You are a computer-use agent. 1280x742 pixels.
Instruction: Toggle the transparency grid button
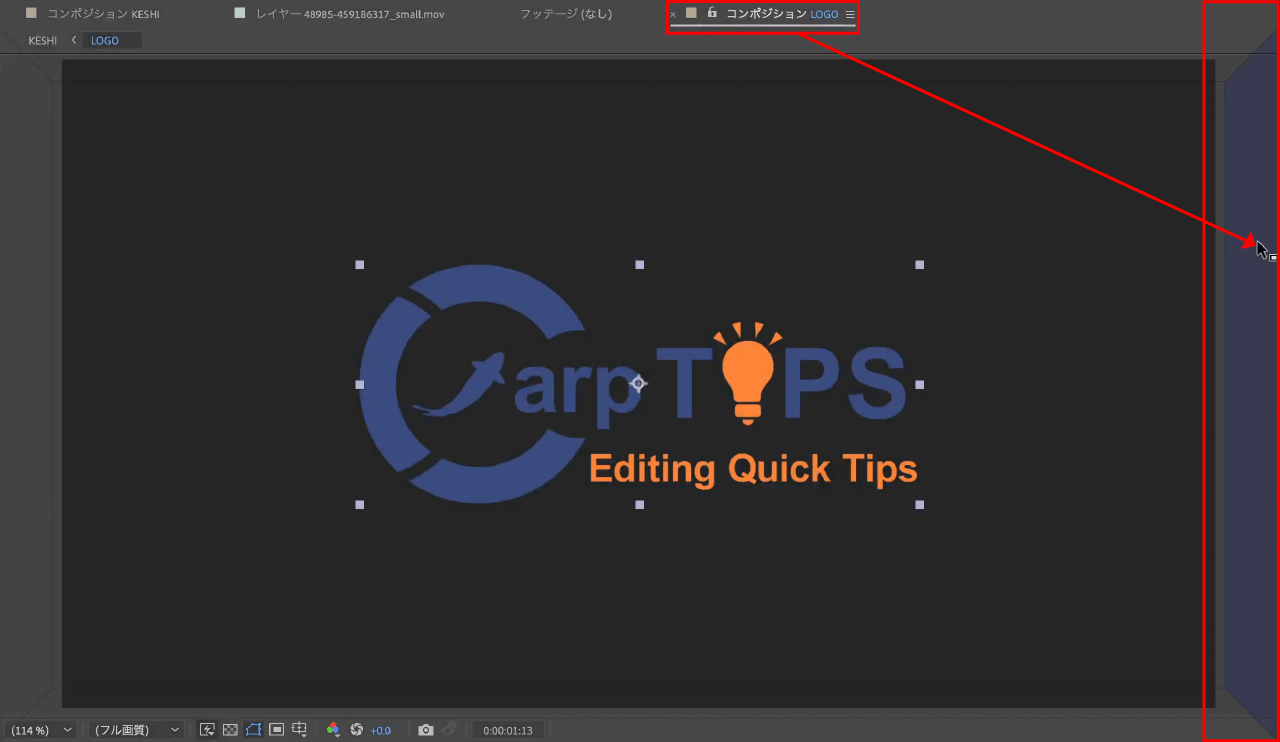pyautogui.click(x=230, y=730)
